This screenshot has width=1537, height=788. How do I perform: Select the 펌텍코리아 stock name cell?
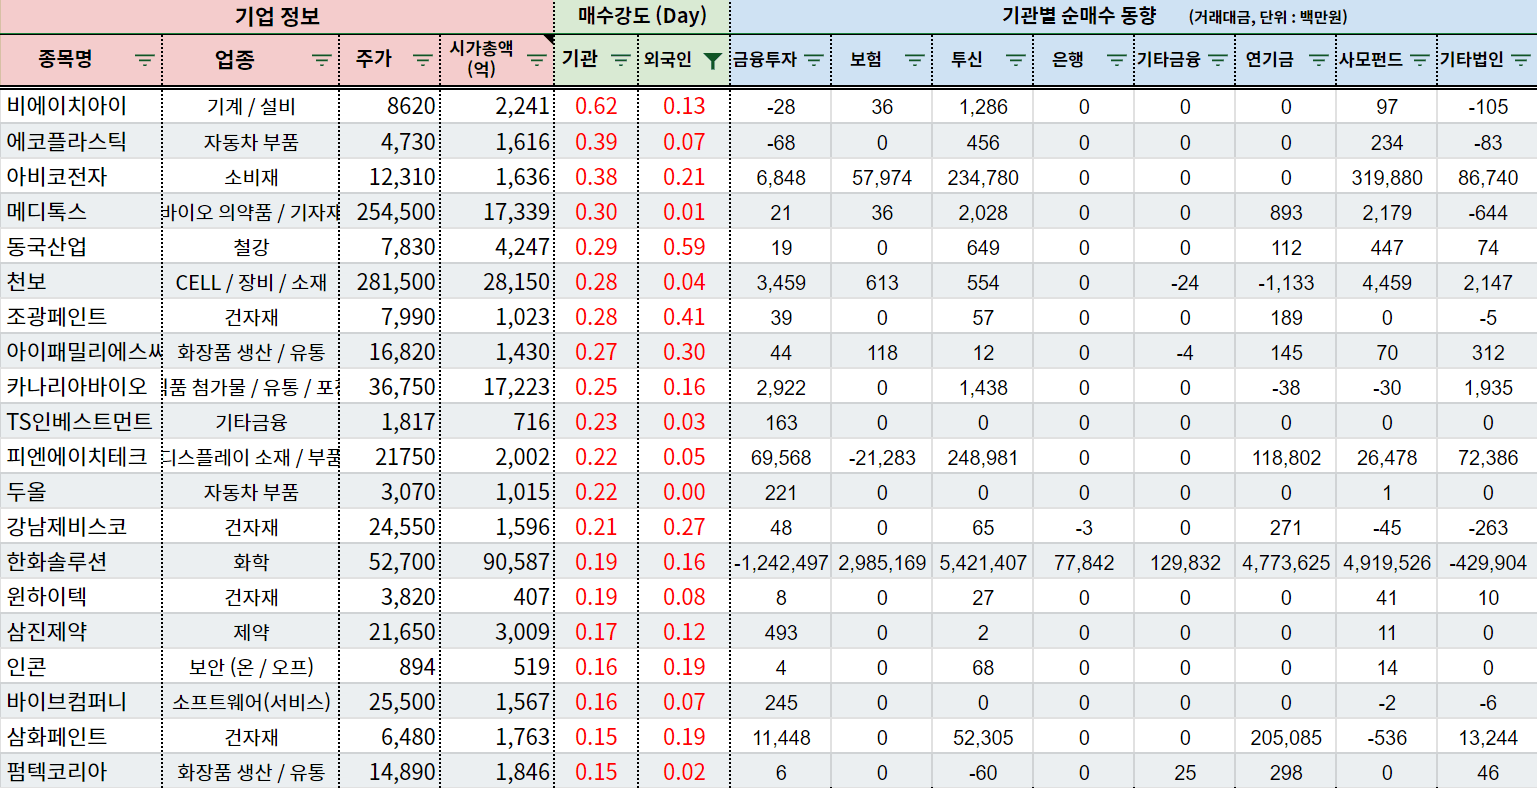(x=80, y=771)
